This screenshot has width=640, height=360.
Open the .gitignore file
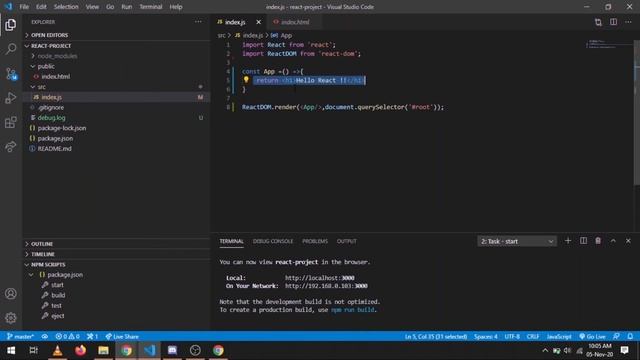pos(116,107)
